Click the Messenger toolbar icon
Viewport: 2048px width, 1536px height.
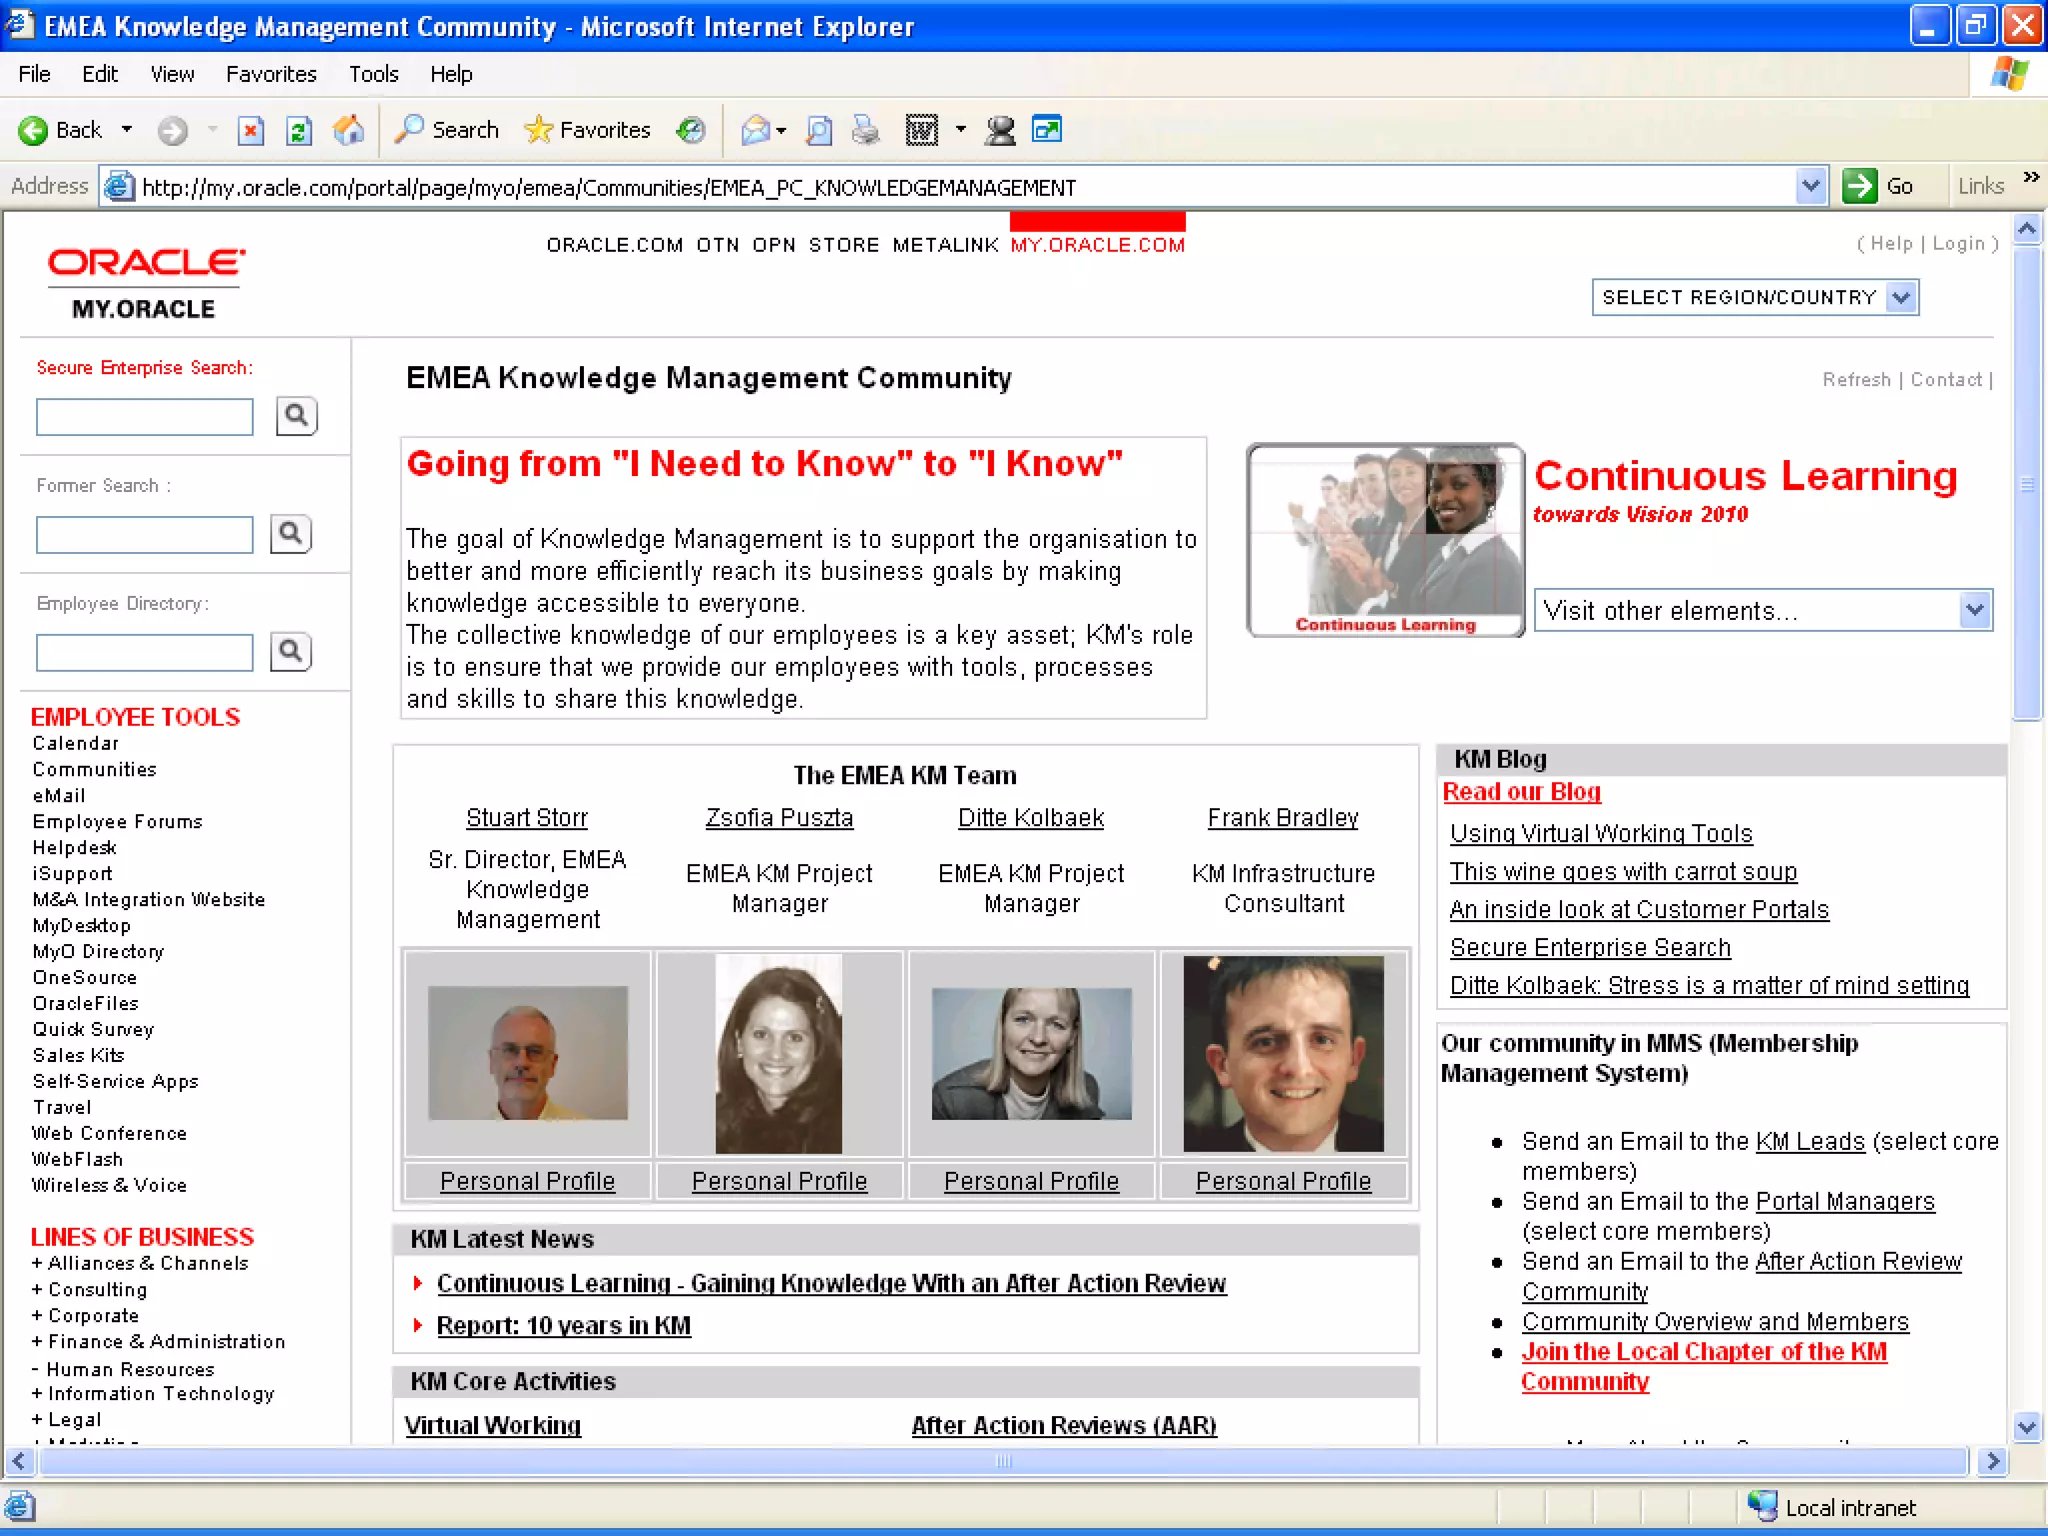[x=999, y=130]
